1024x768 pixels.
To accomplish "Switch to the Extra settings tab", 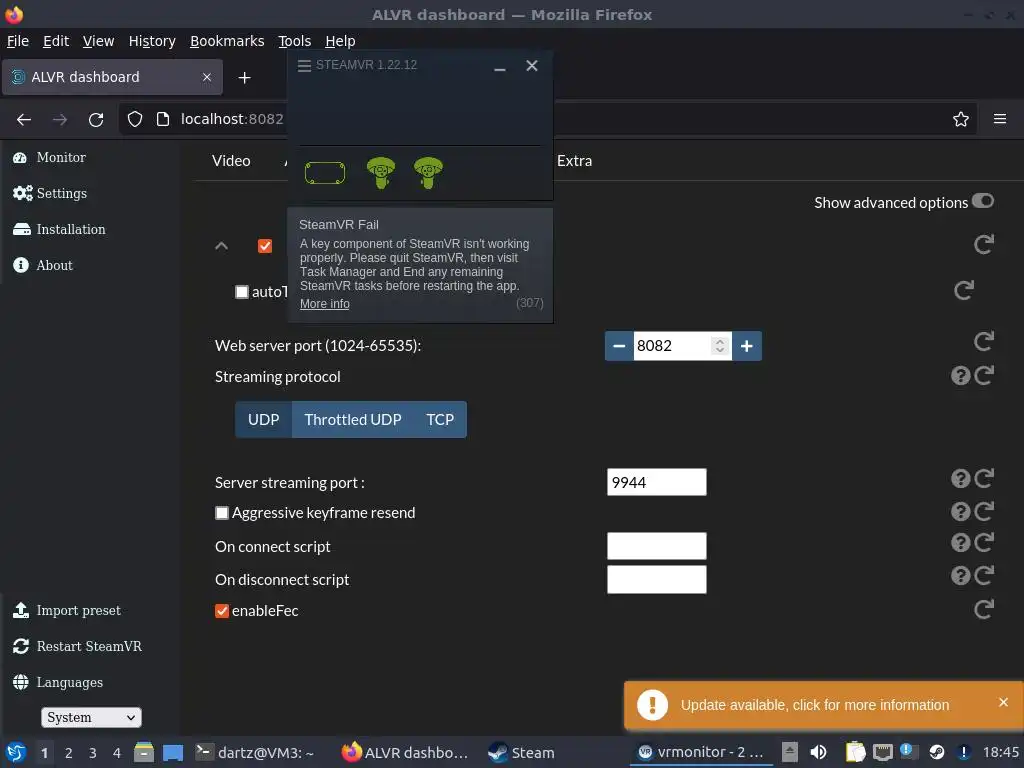I will [x=575, y=161].
